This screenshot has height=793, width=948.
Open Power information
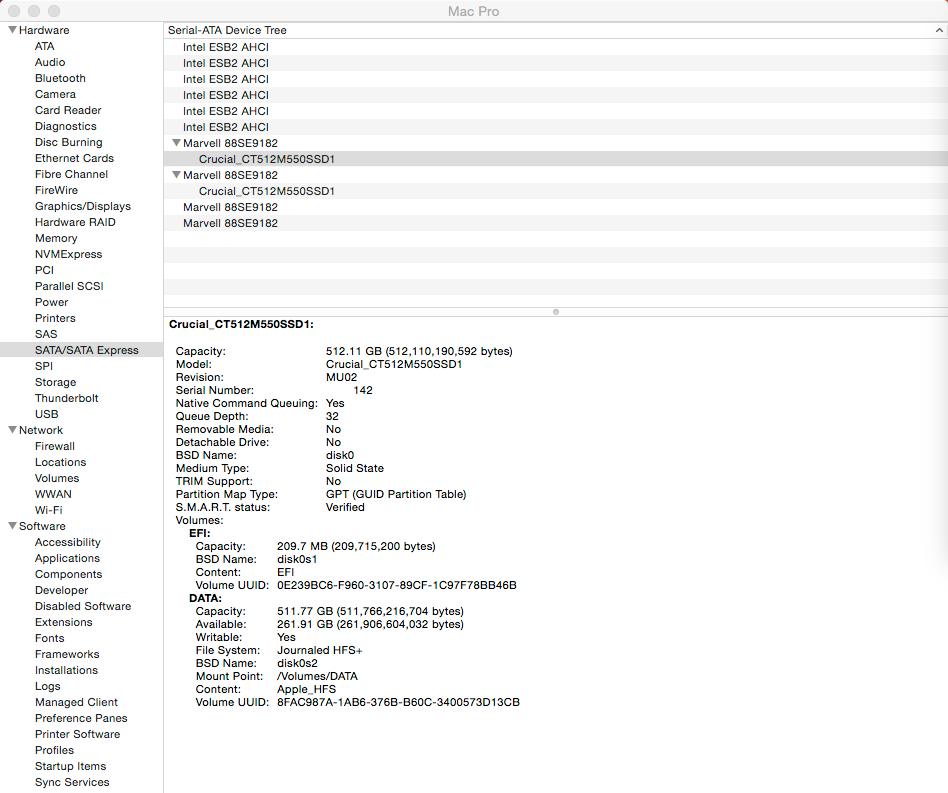(x=51, y=302)
